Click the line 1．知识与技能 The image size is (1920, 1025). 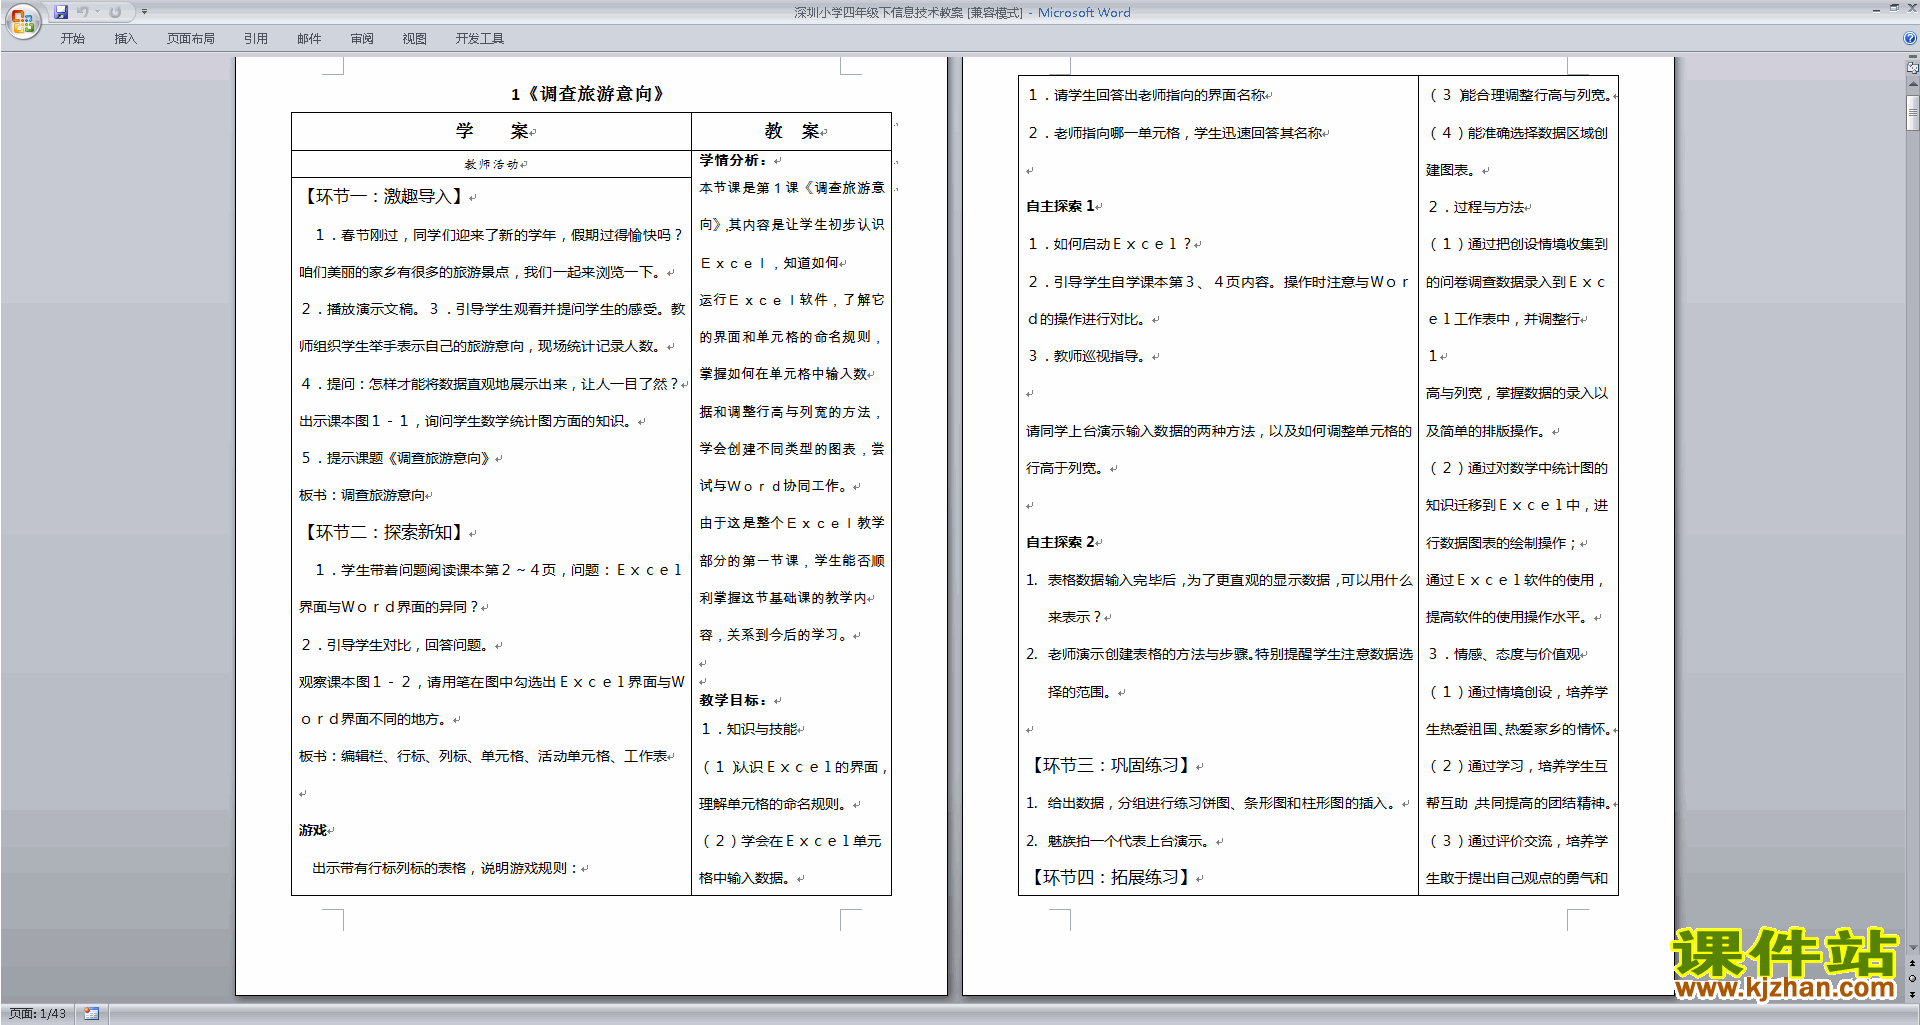[749, 729]
